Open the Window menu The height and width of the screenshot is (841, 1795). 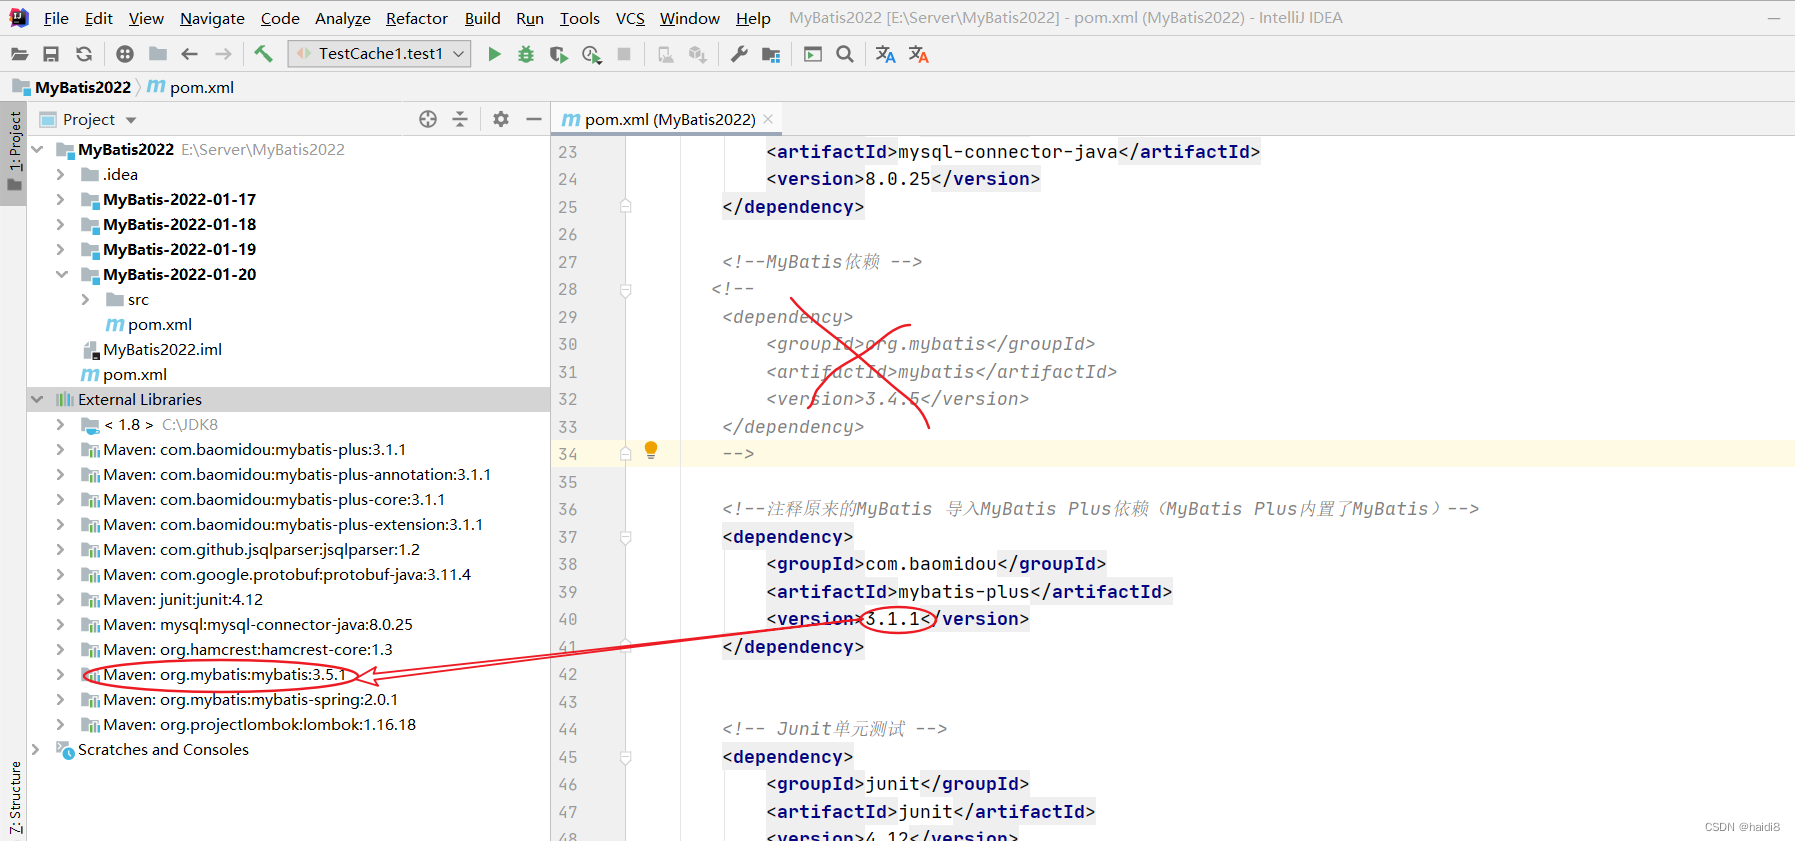[x=689, y=18]
